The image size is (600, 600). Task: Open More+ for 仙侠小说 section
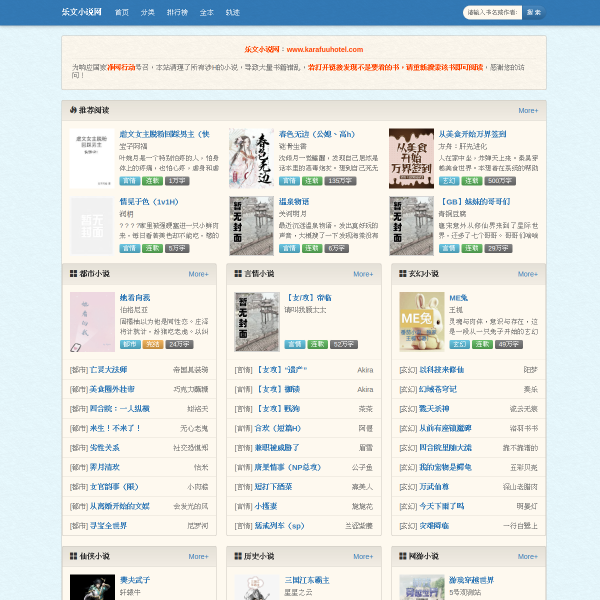pyautogui.click(x=198, y=556)
